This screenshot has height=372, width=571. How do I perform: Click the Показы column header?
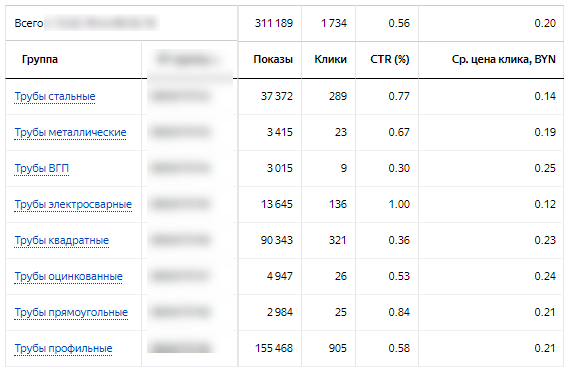[273, 59]
